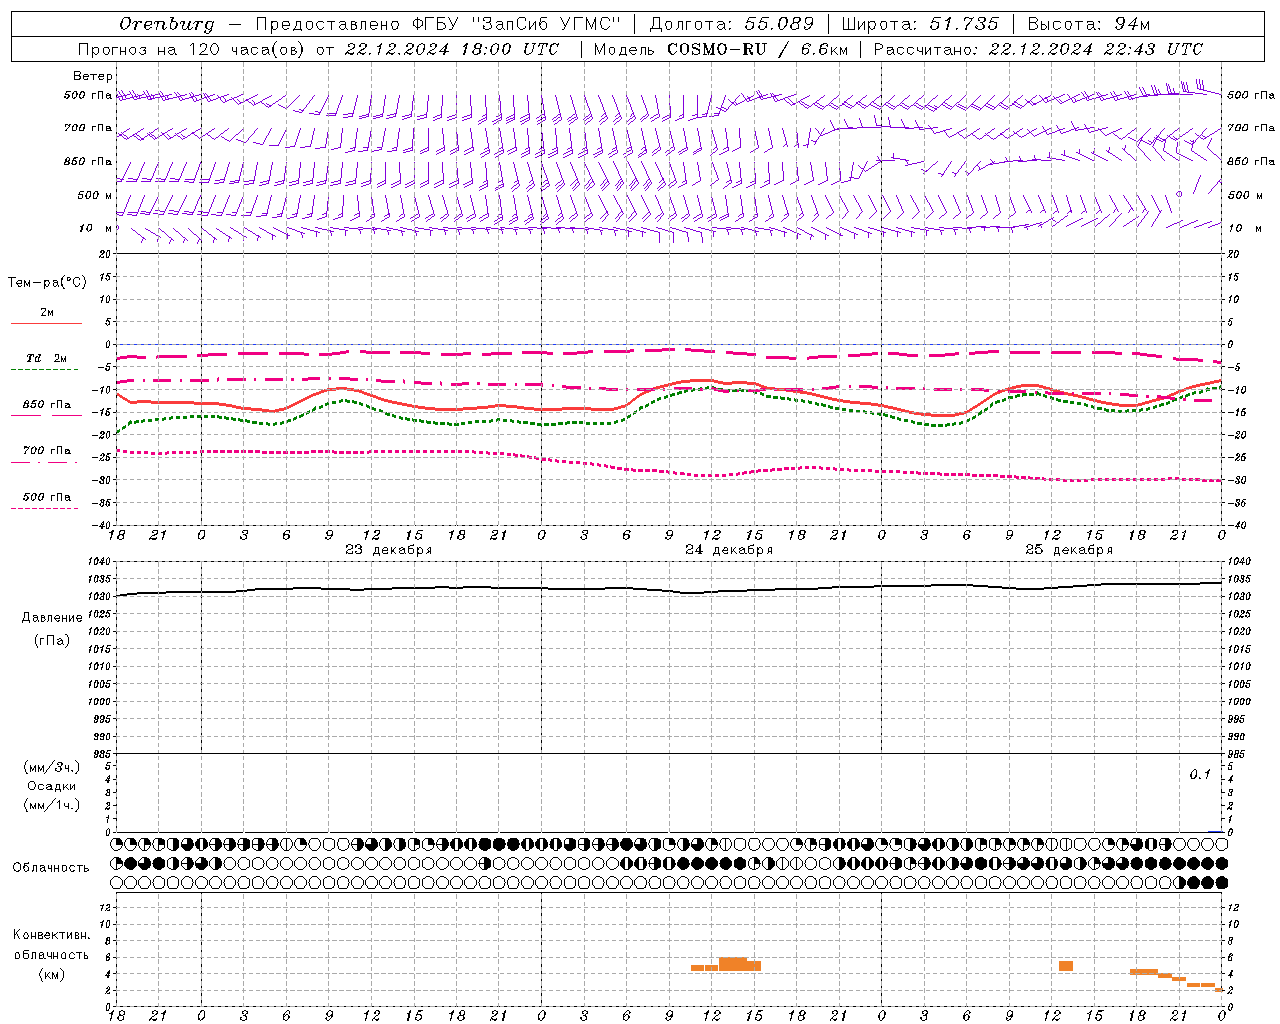
Task: Click the Ветер panel label
Action: [x=93, y=76]
